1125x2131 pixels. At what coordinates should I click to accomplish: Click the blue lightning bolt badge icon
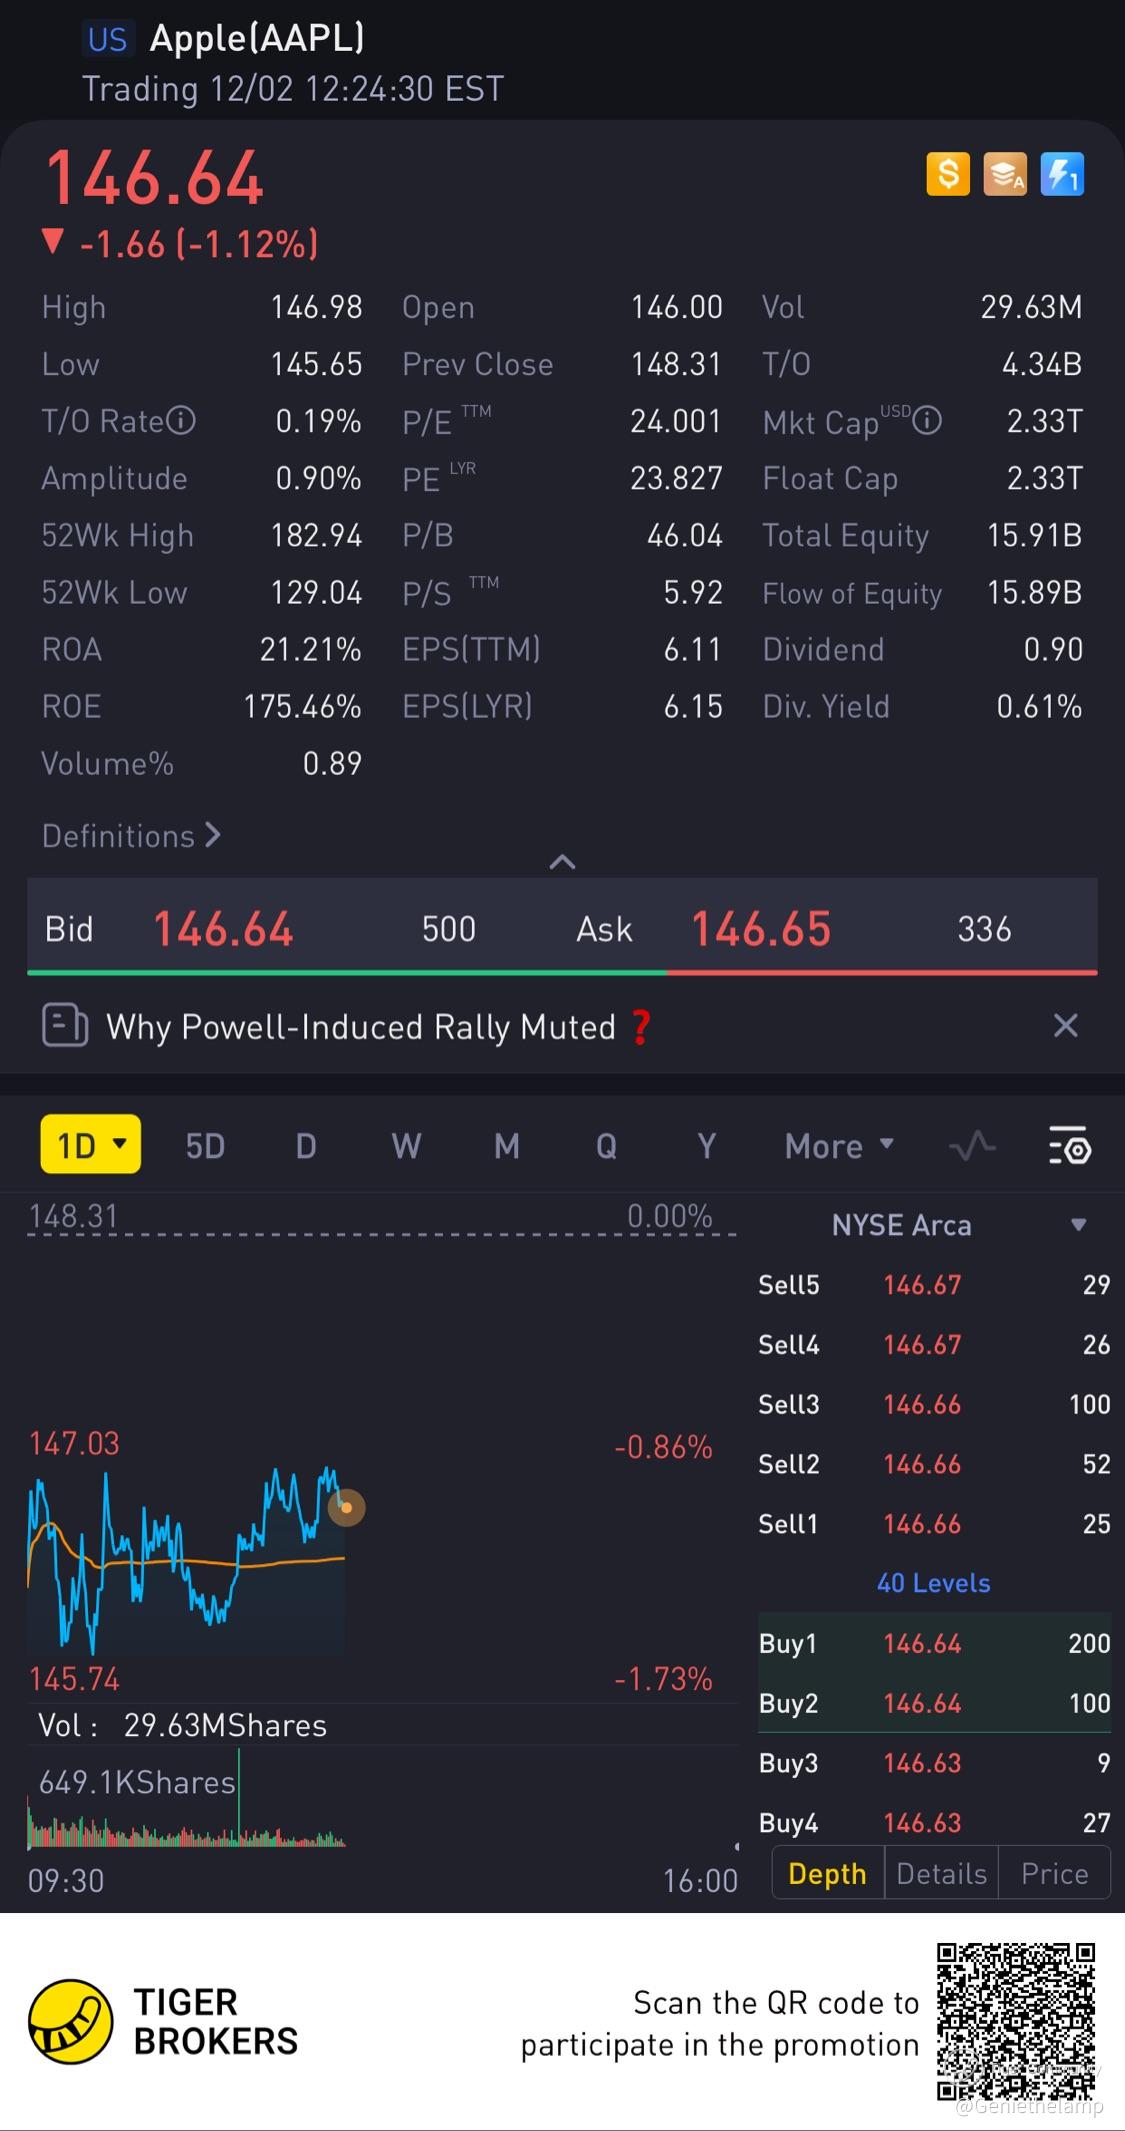[x=1062, y=175]
